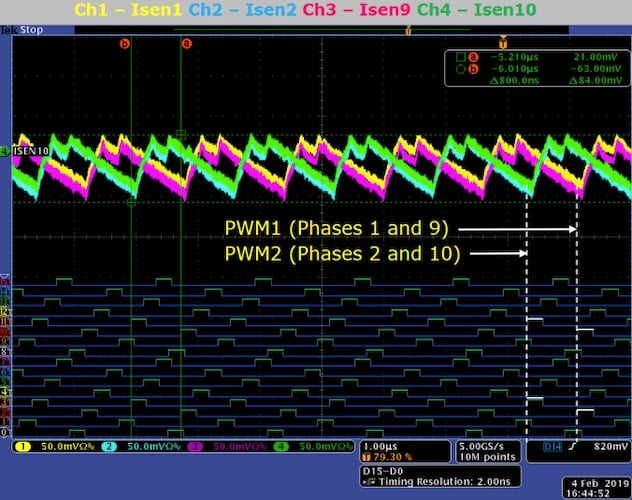The height and width of the screenshot is (500, 632).
Task: Click the orange cursor 'b' marker
Action: (x=125, y=44)
